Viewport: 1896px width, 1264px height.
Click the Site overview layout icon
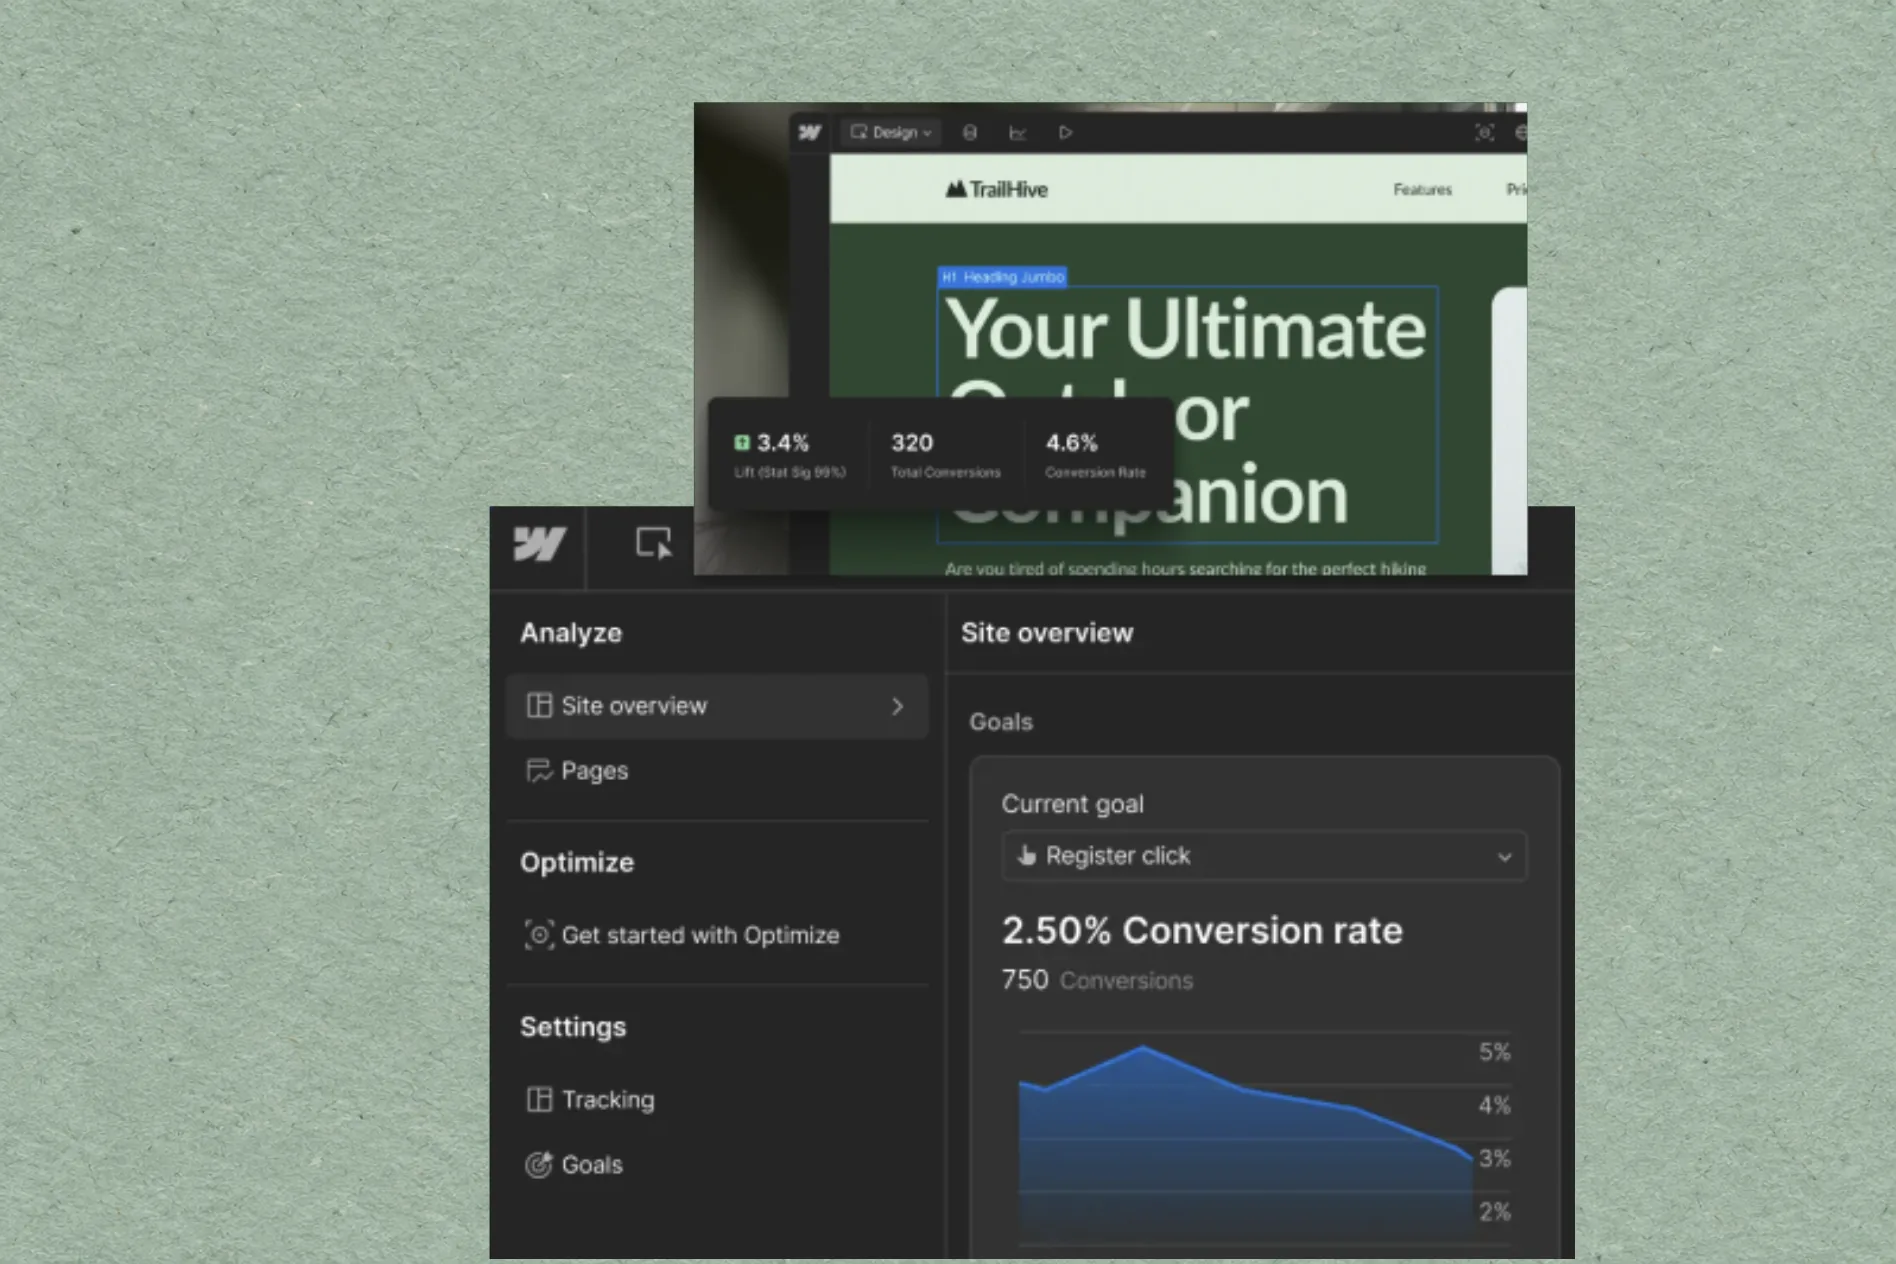539,706
